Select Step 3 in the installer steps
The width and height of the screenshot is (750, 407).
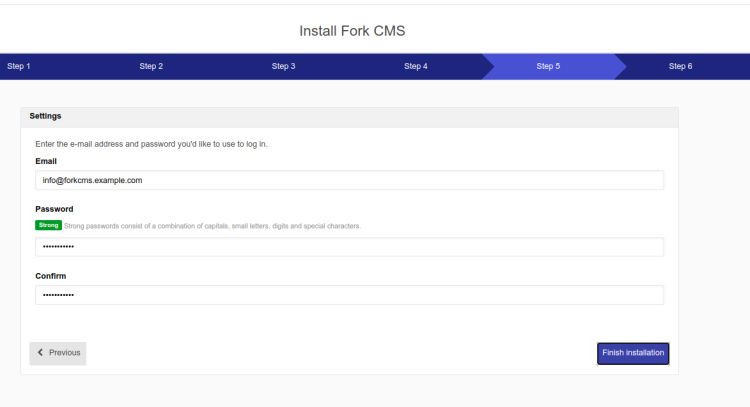point(283,66)
